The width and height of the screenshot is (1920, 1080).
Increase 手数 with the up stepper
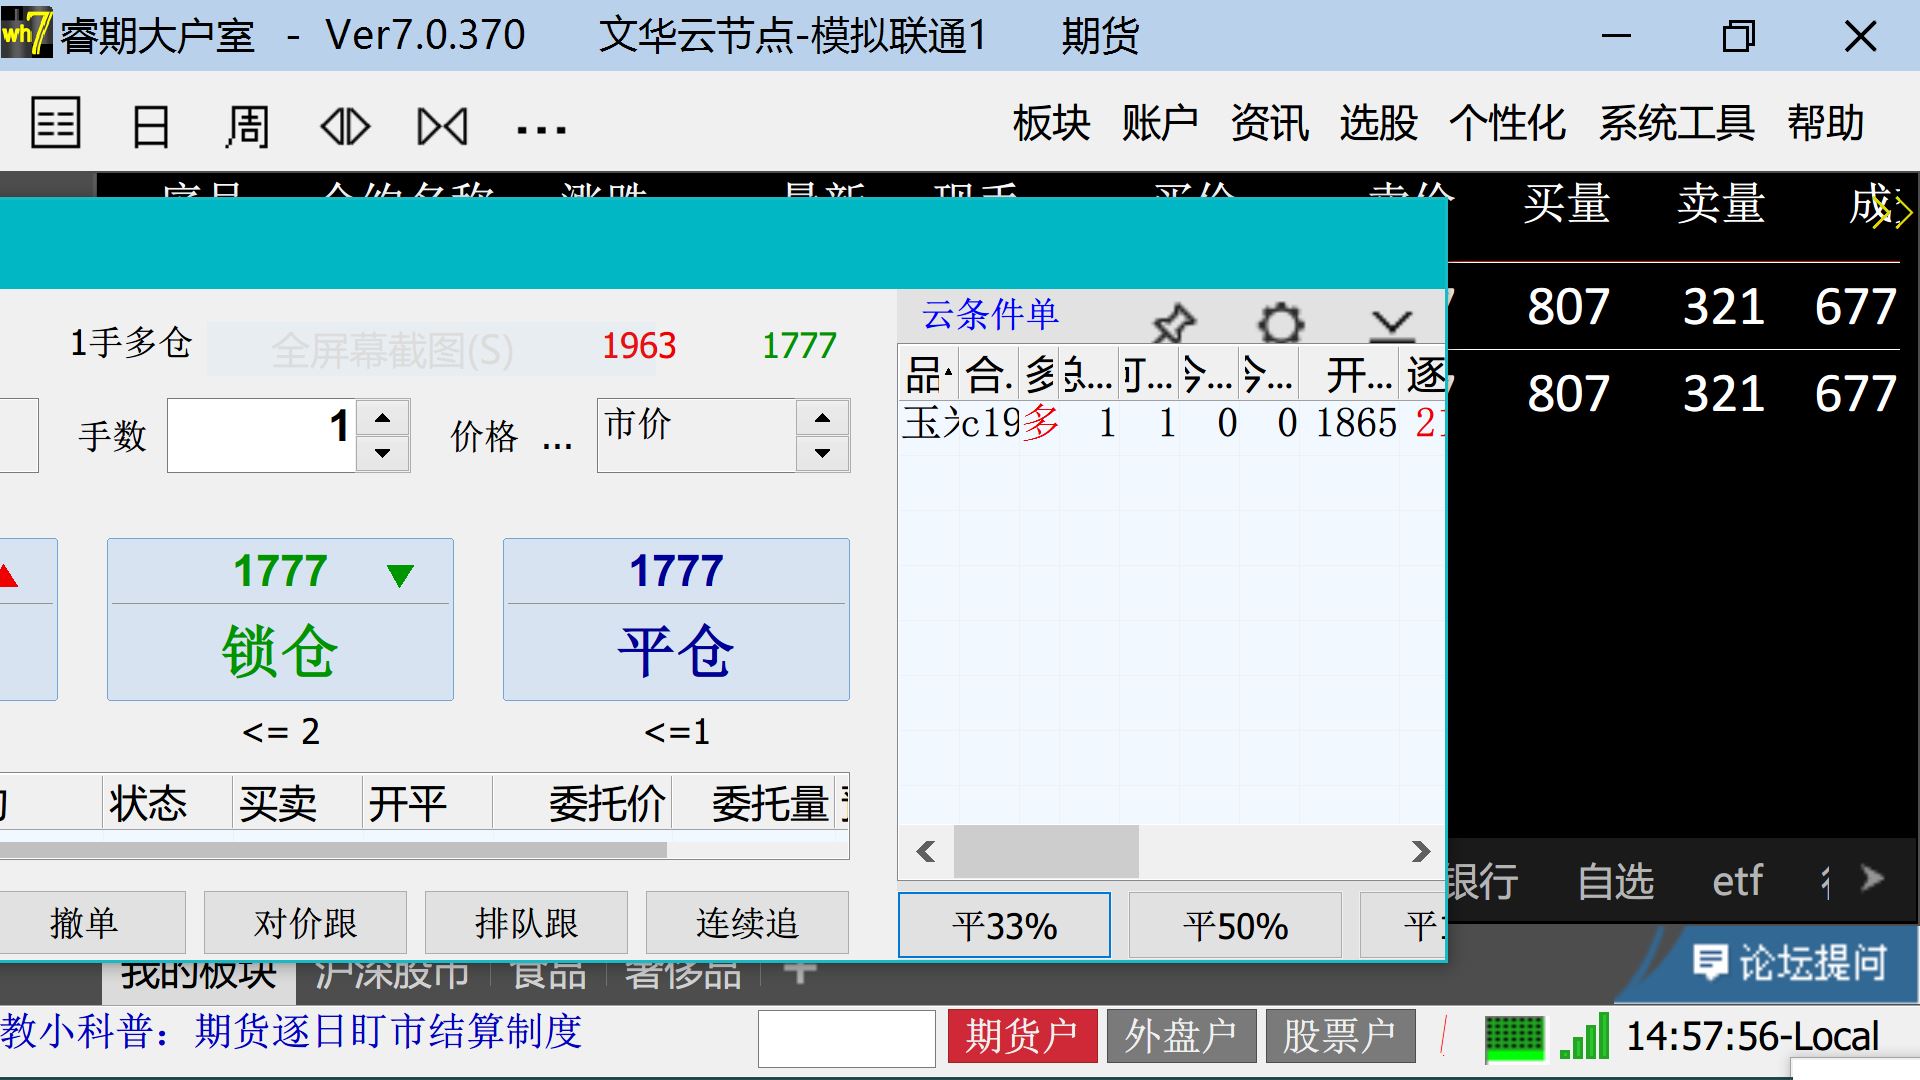(x=382, y=417)
